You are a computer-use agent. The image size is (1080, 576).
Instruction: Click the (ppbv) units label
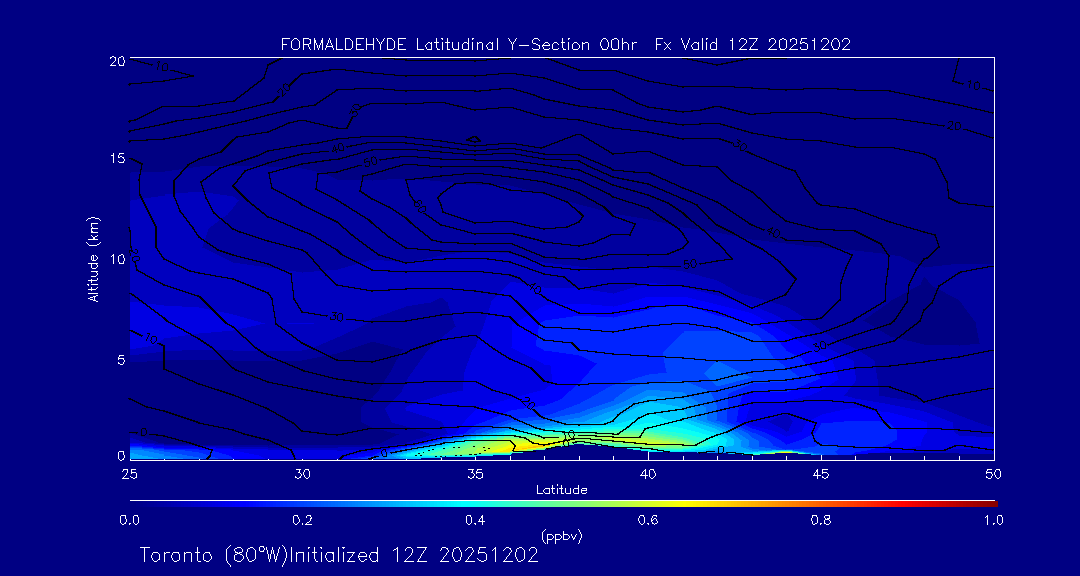click(x=561, y=536)
